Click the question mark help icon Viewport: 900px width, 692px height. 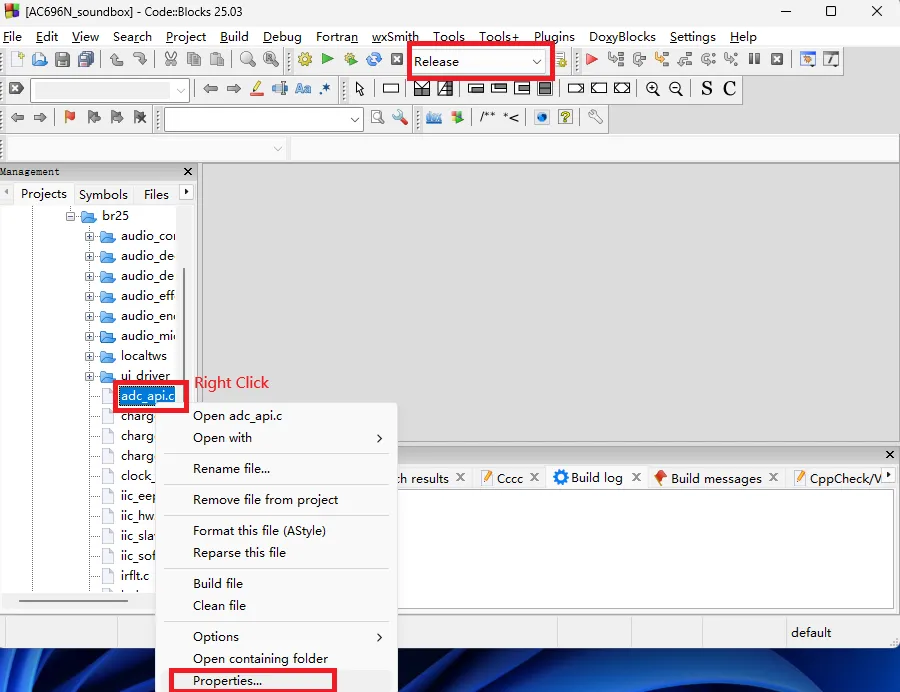(x=565, y=118)
